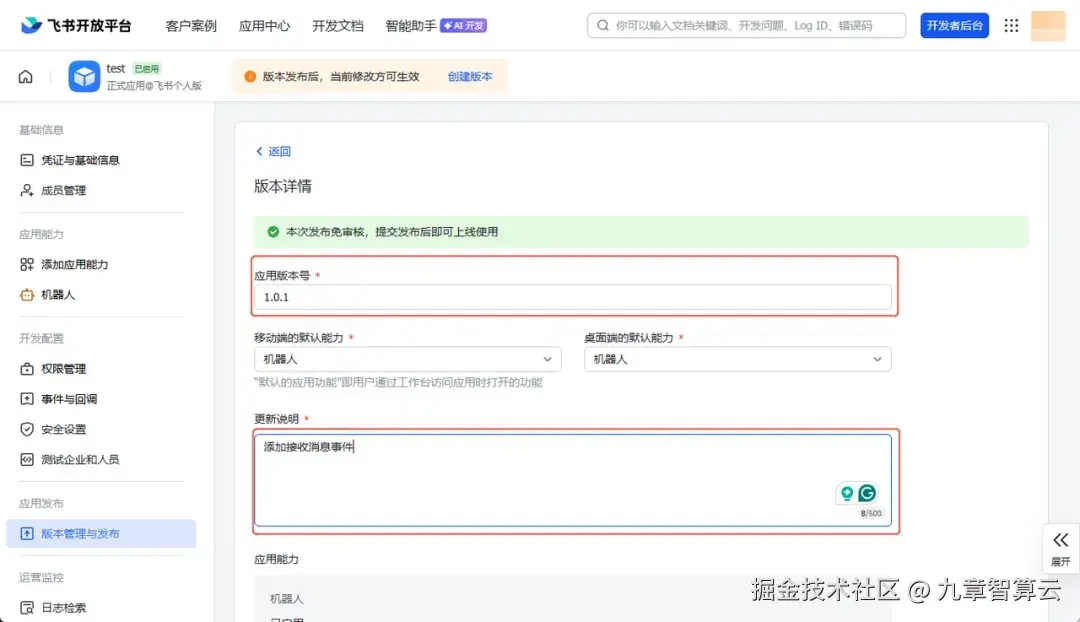Viewport: 1080px width, 622px height.
Task: Click the 创建版本 link
Action: pos(470,76)
